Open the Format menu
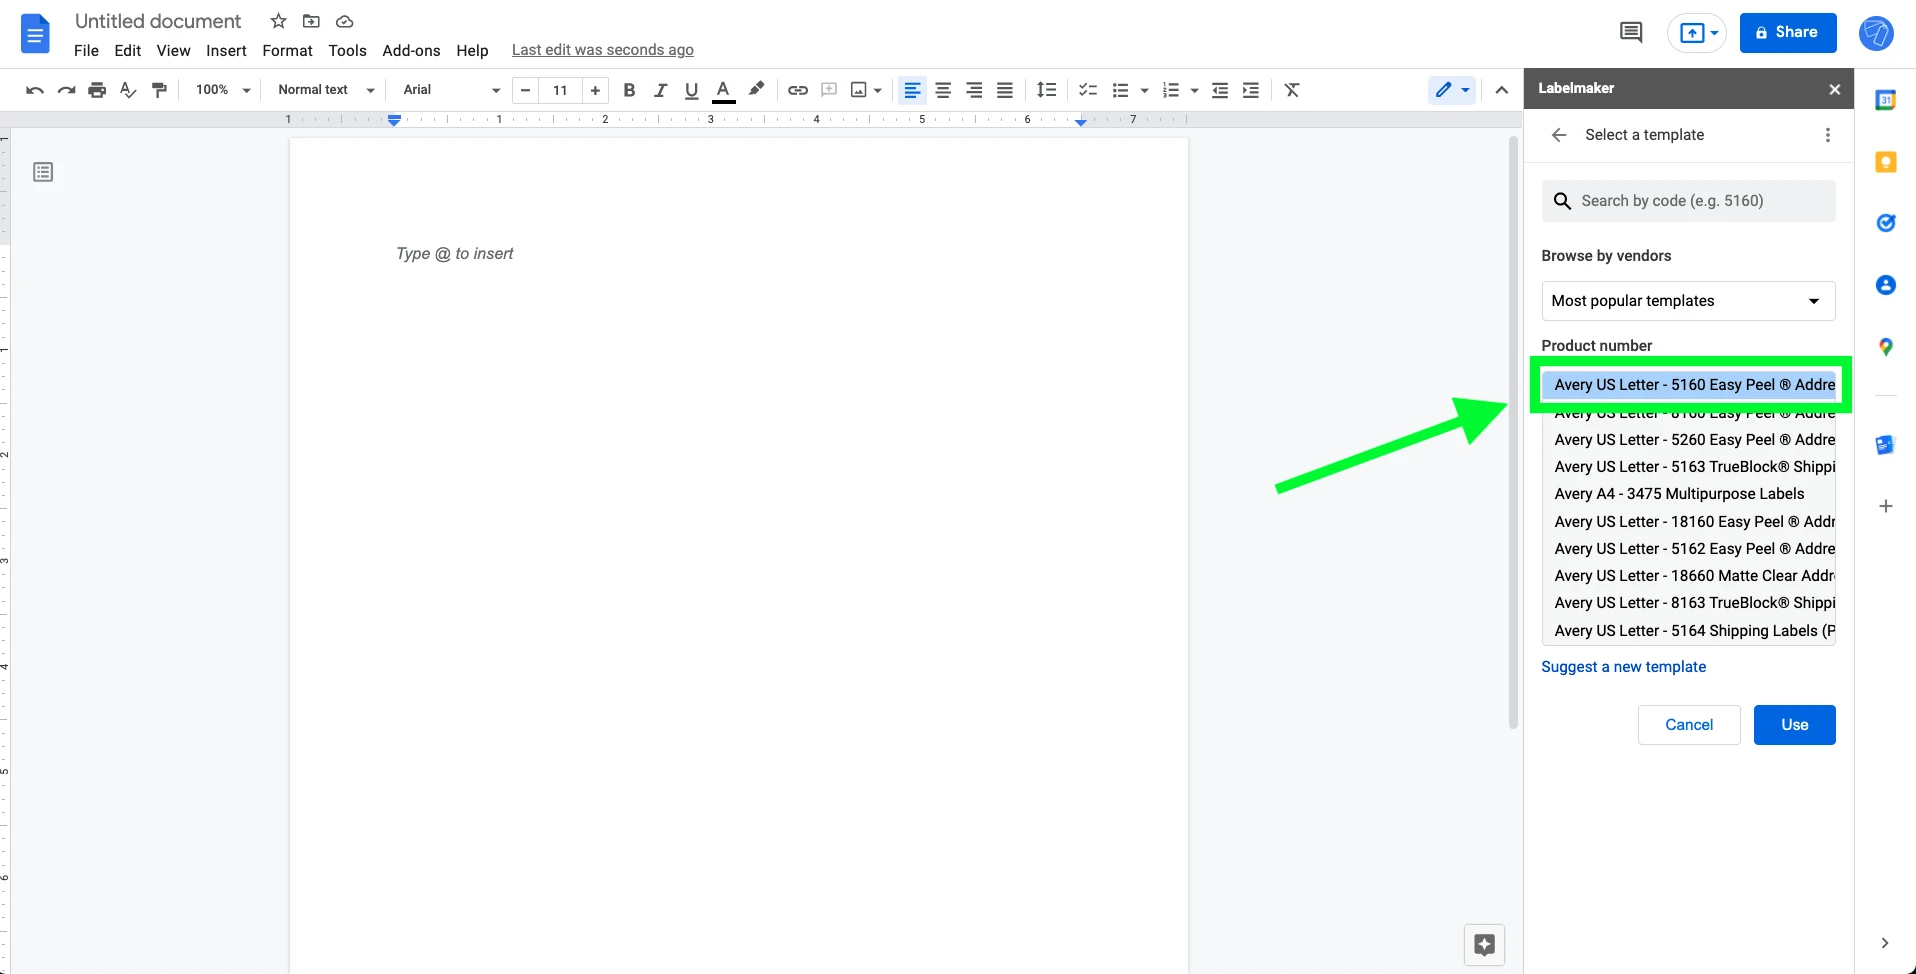1916x974 pixels. (287, 51)
